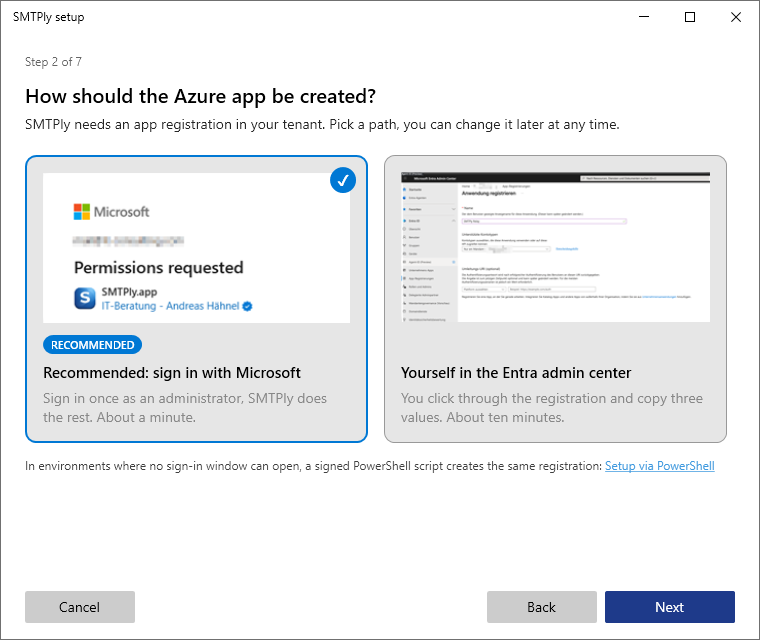Cancel the SMTPly setup
Viewport: 760px width, 640px height.
tap(79, 607)
